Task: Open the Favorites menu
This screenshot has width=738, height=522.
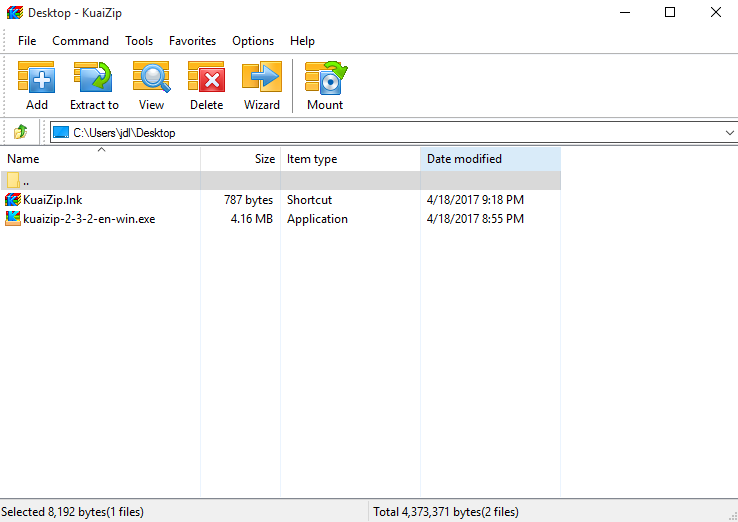Action: click(x=193, y=41)
